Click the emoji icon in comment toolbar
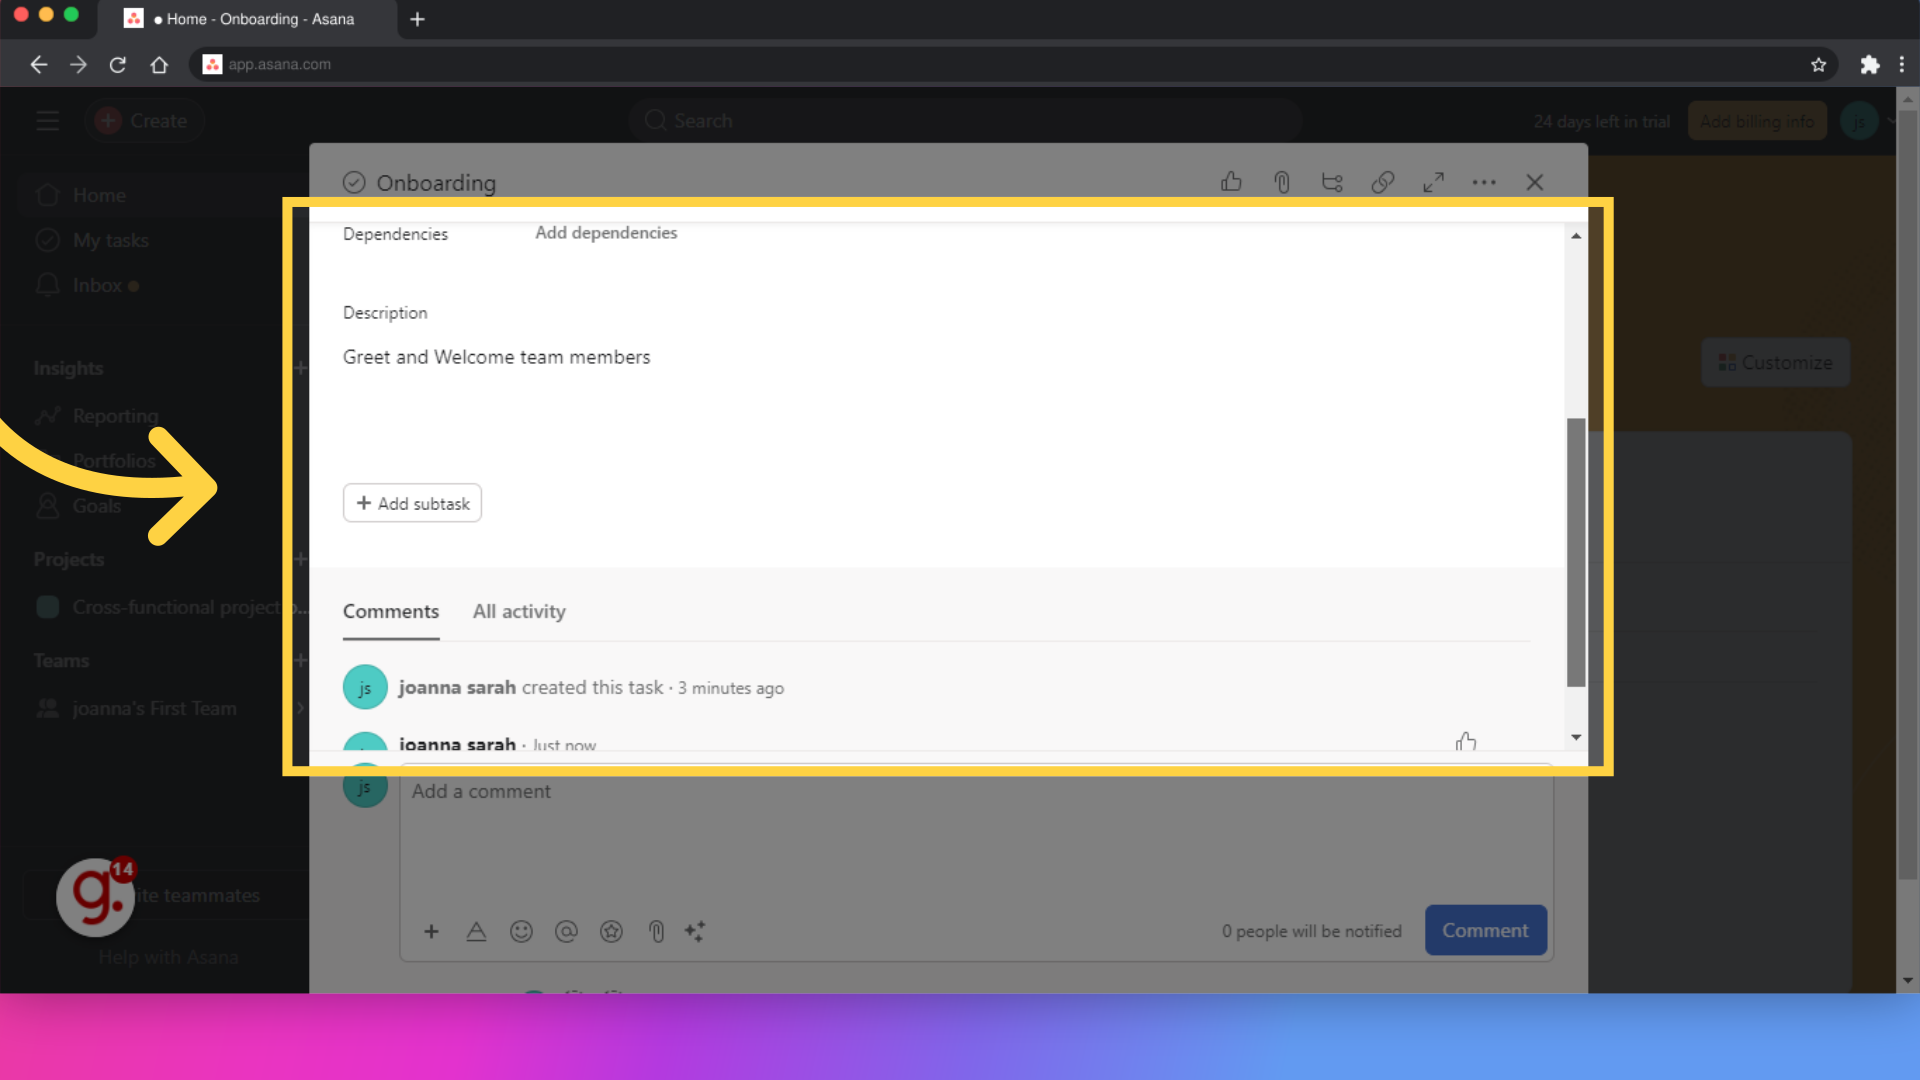Viewport: 1920px width, 1080px height. tap(521, 931)
